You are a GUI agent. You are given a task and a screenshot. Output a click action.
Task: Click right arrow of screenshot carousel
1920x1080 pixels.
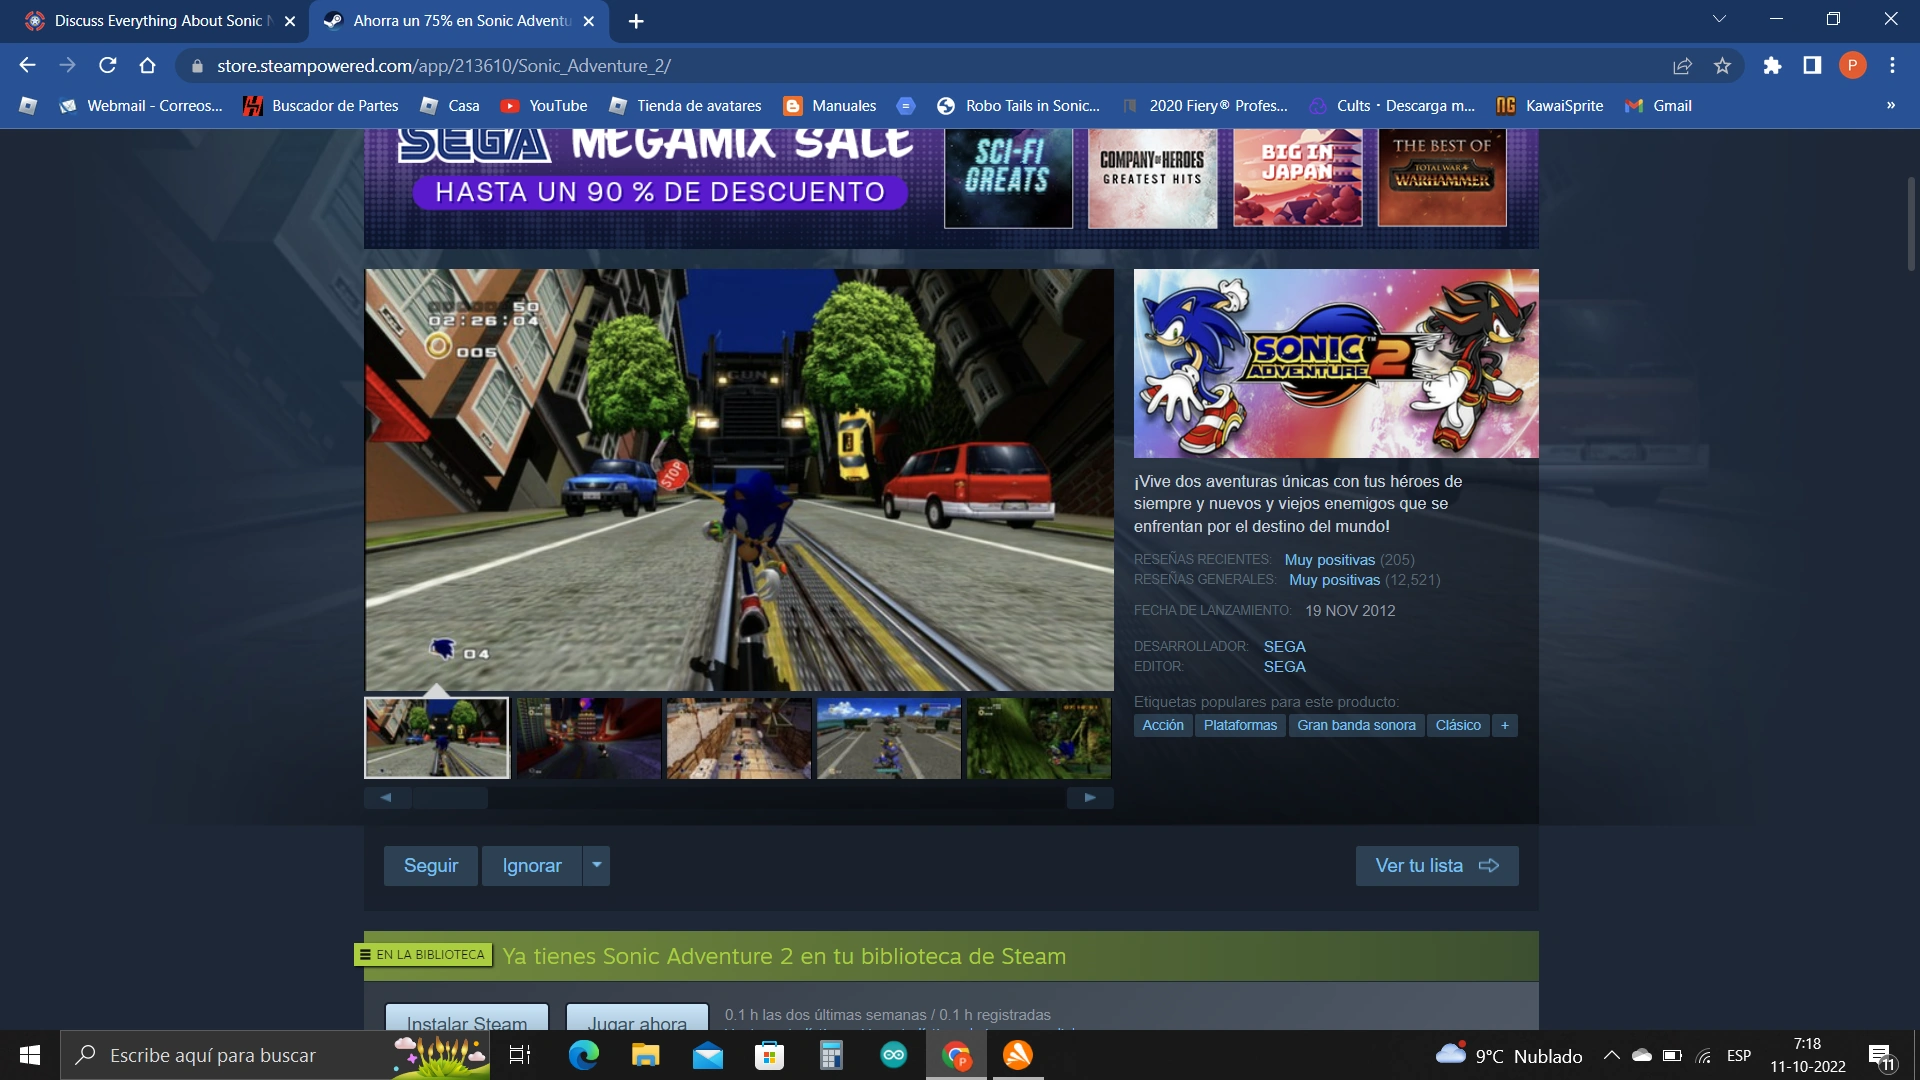[1090, 797]
